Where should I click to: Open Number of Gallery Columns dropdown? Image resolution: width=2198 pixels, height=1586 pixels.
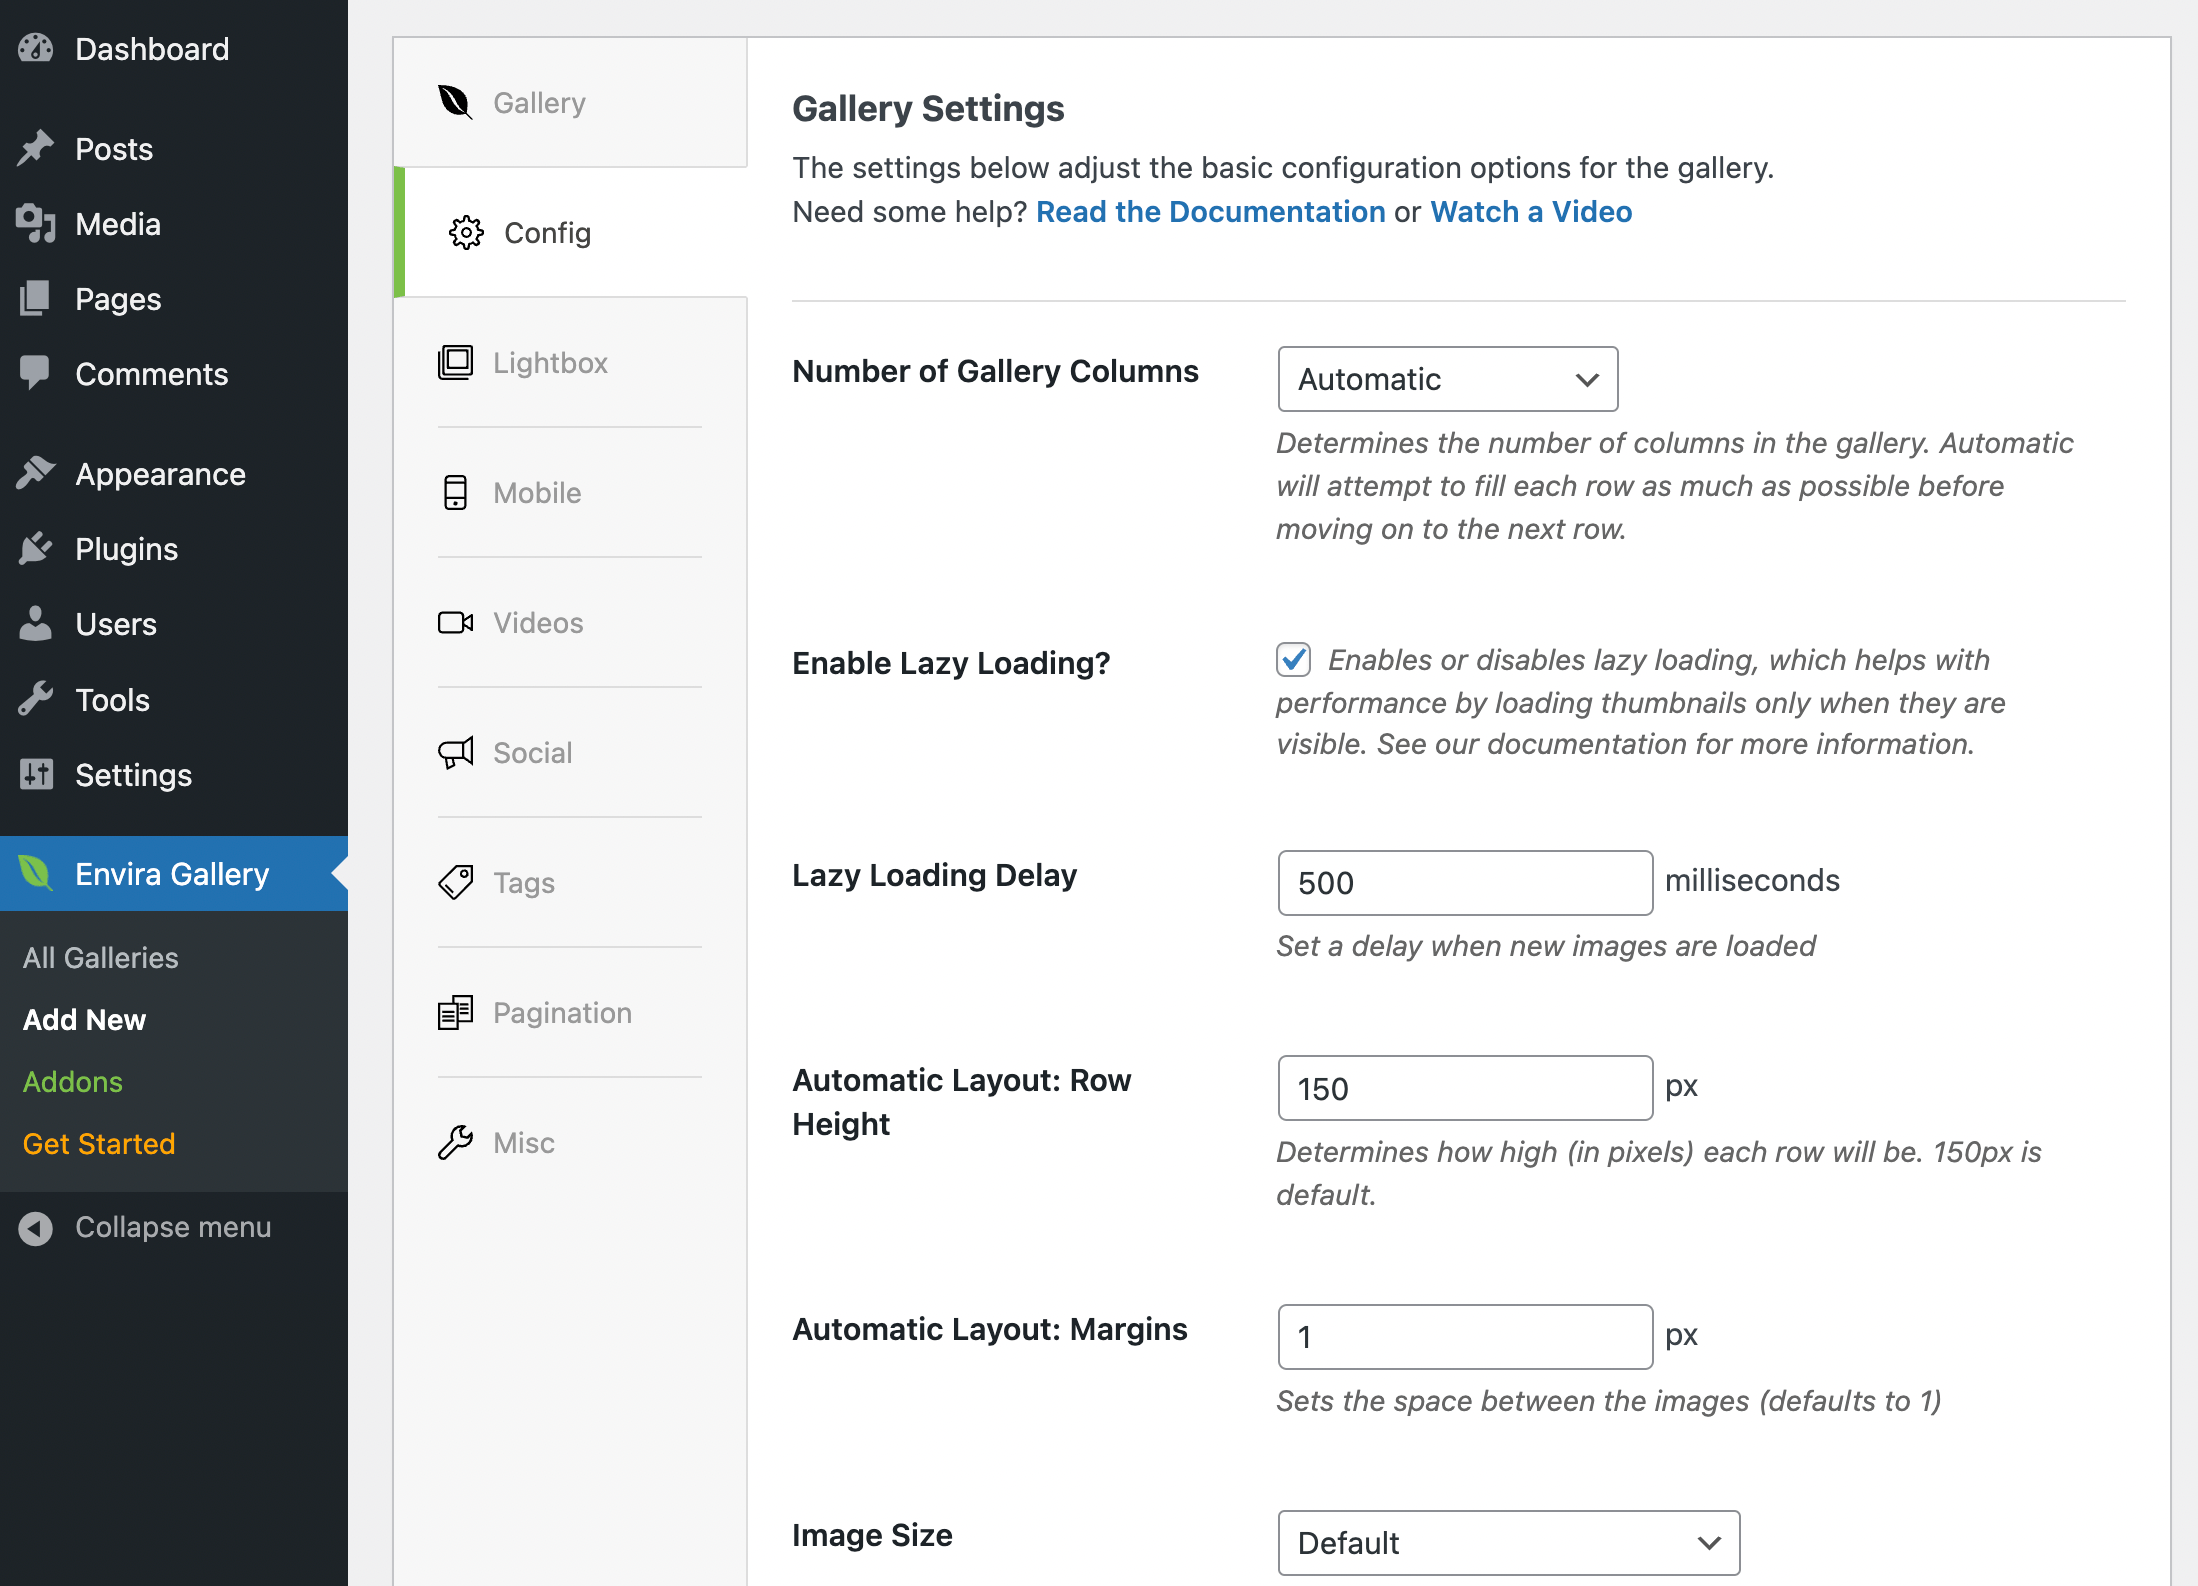coord(1447,379)
